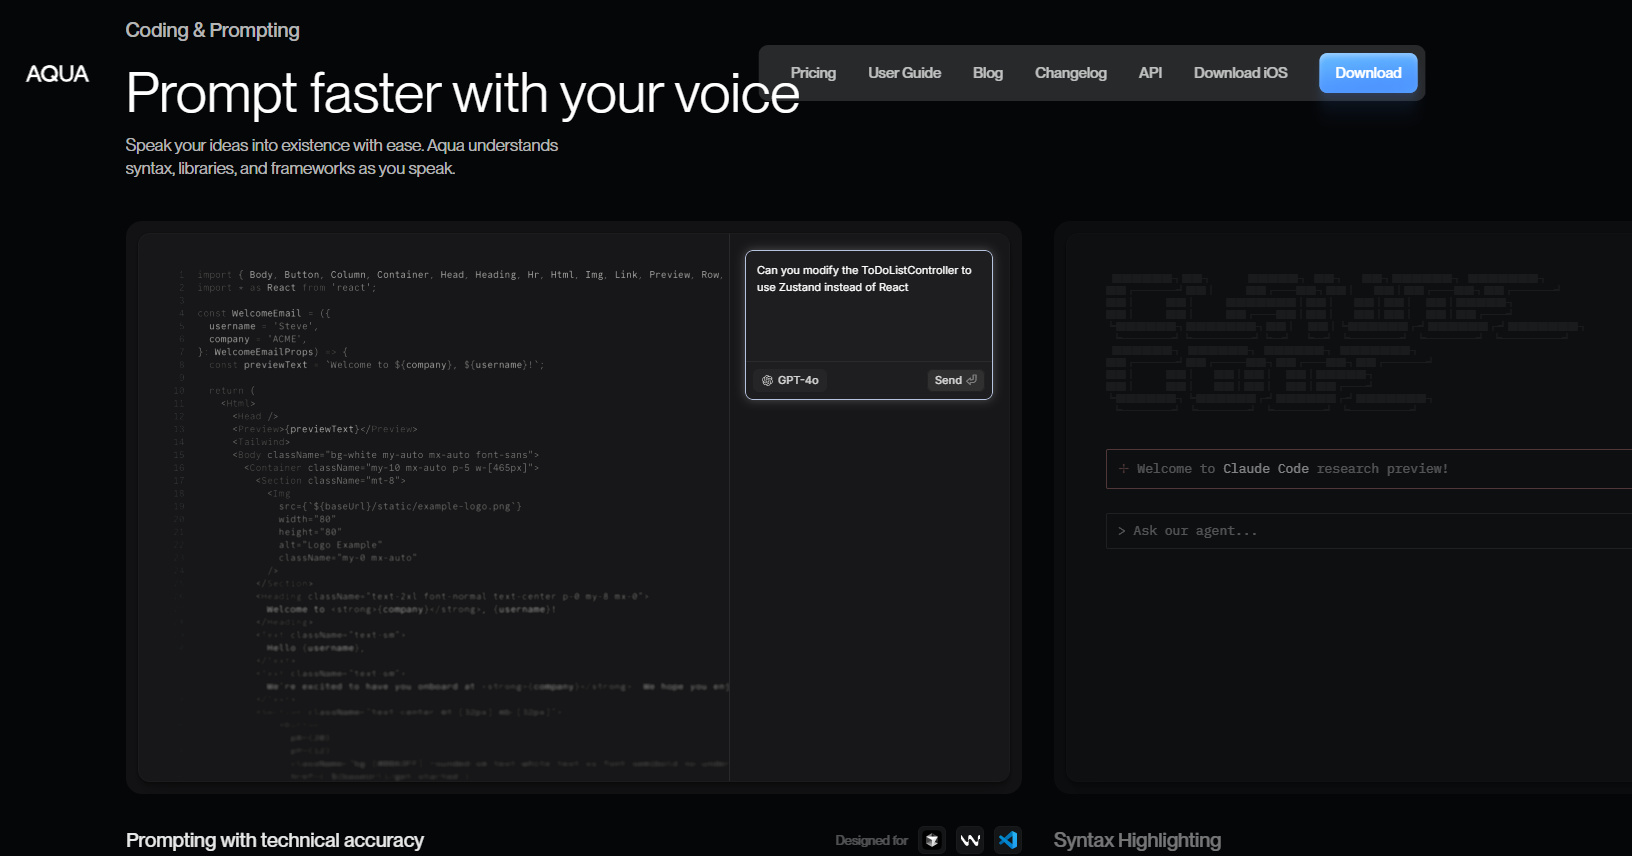Click the prompt chevron before Ask our agent
The image size is (1632, 856).
coord(1122,531)
